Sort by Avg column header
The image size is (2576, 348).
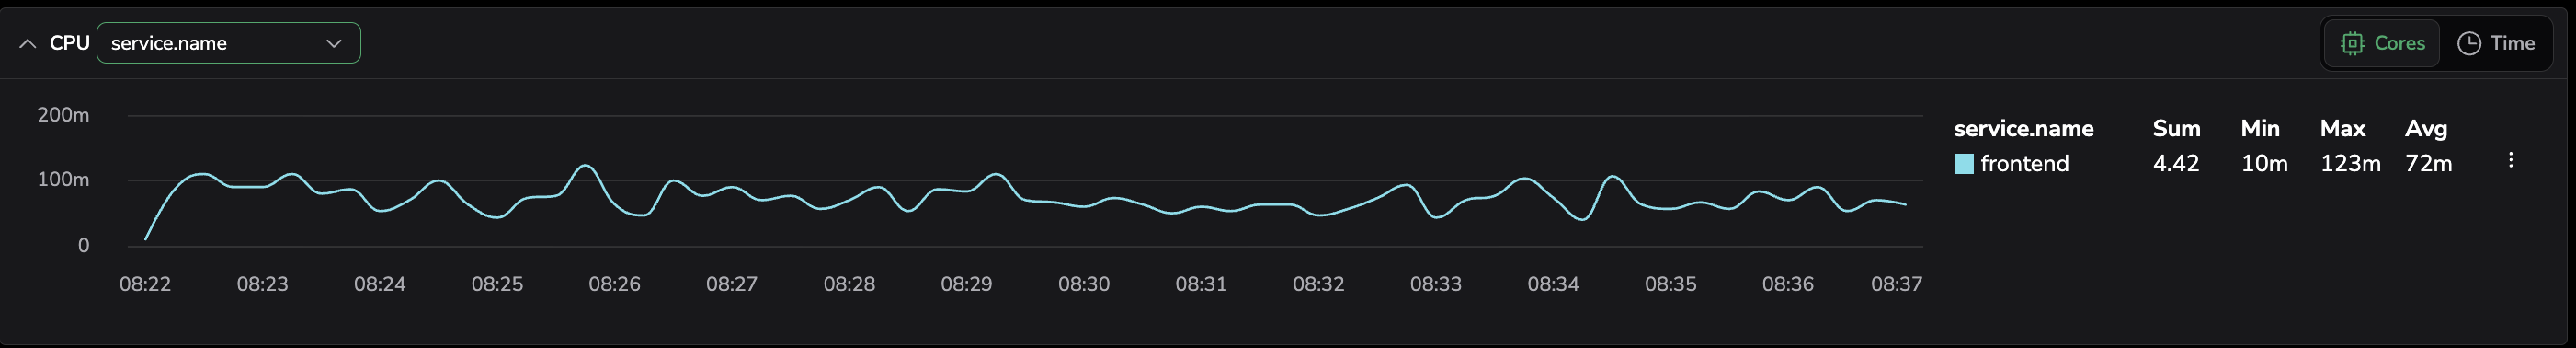click(x=2426, y=128)
